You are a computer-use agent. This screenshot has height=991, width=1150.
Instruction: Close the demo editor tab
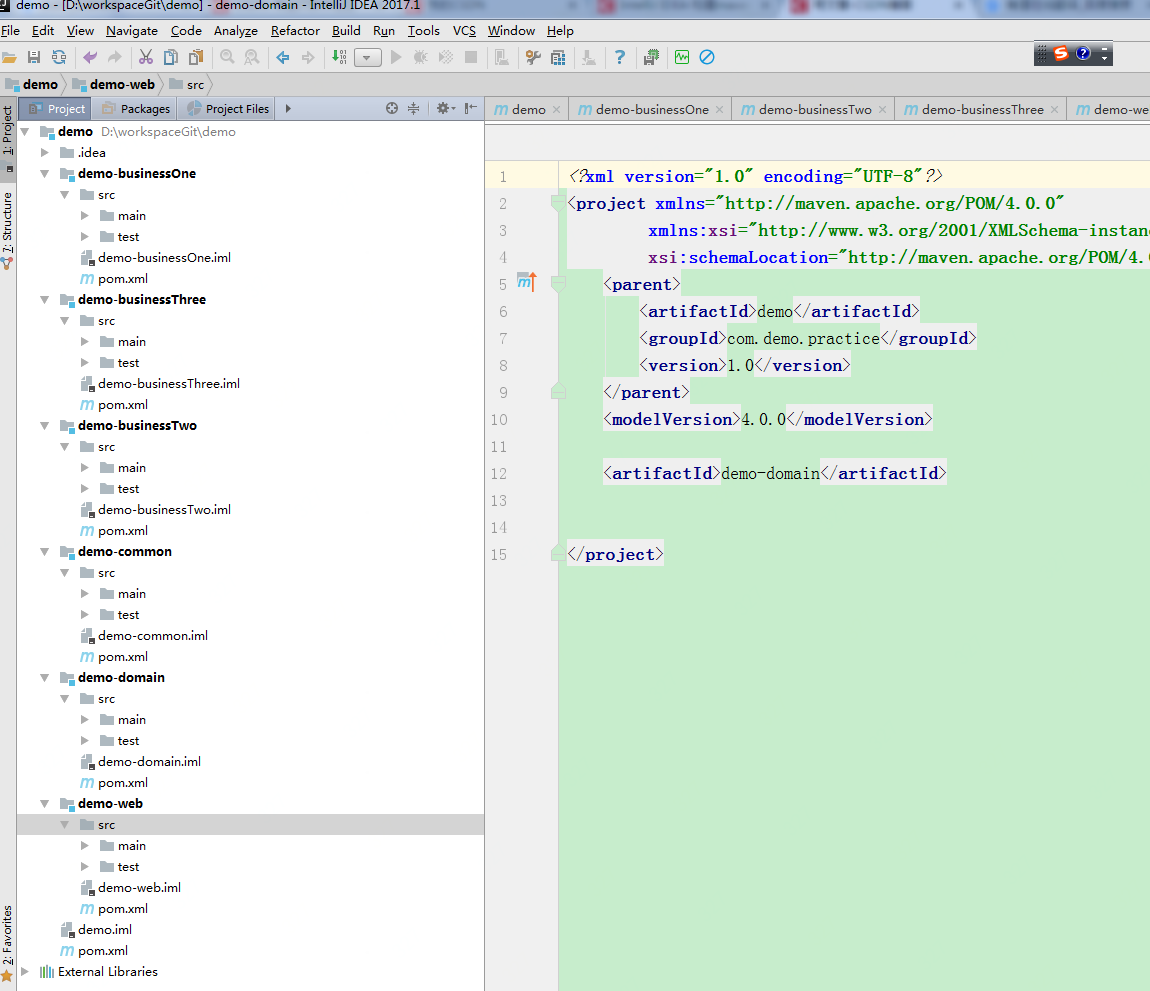click(557, 110)
